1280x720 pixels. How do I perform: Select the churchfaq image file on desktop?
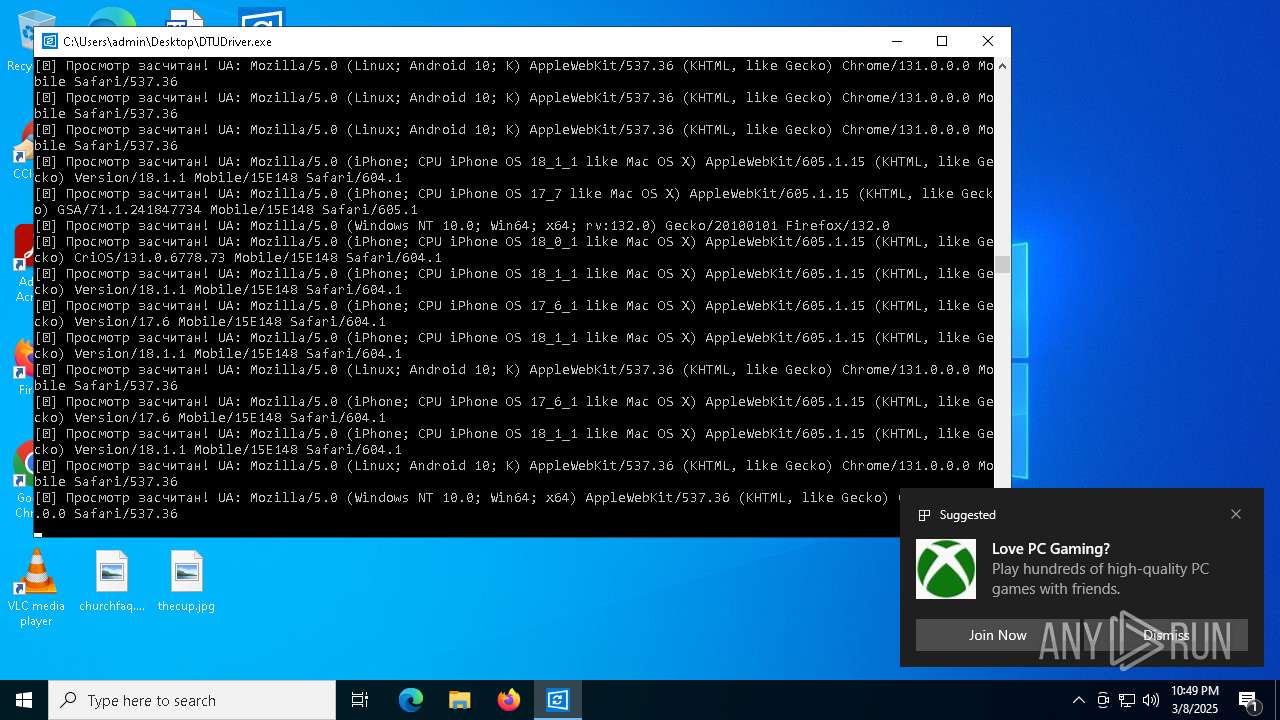click(112, 582)
